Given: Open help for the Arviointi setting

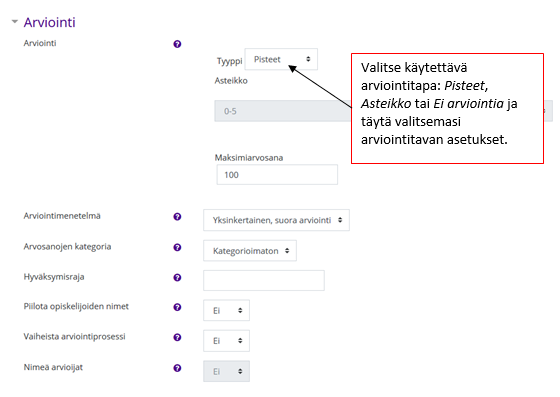Looking at the screenshot, I should pos(177,44).
